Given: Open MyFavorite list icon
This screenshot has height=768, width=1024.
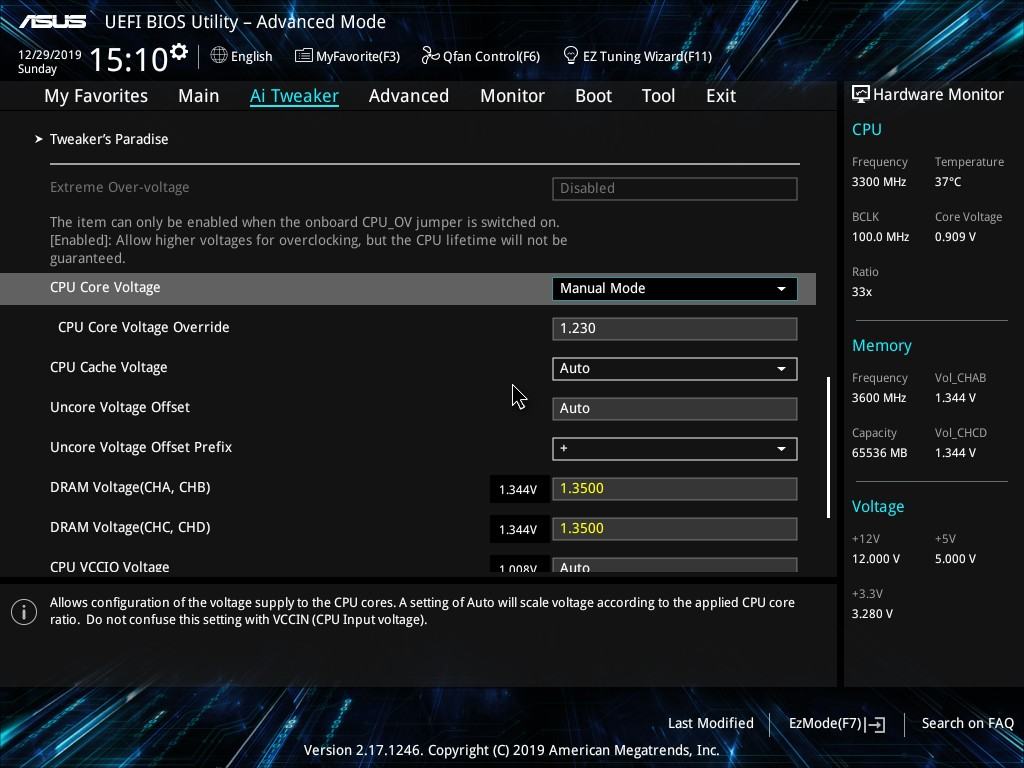Looking at the screenshot, I should (x=303, y=56).
